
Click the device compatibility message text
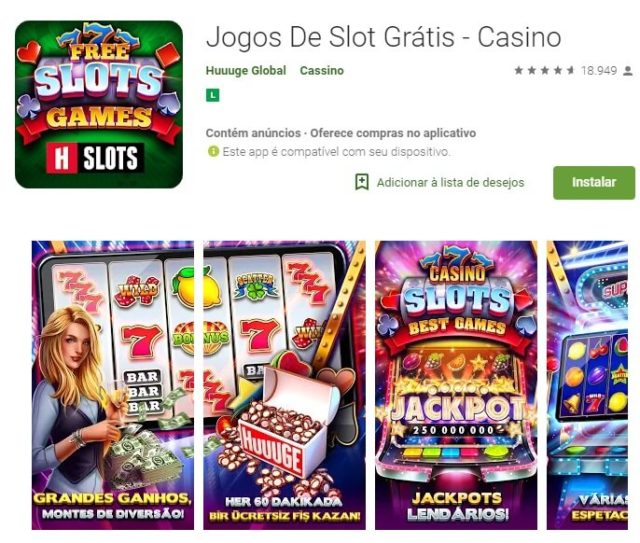336,152
